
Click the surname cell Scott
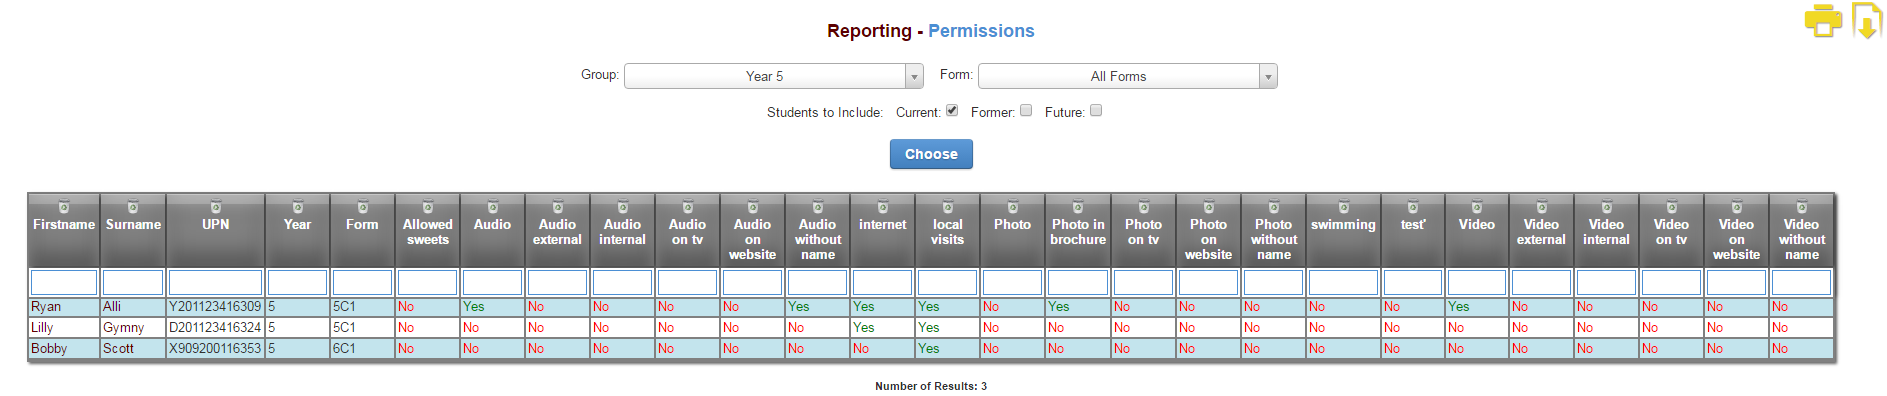(x=133, y=349)
